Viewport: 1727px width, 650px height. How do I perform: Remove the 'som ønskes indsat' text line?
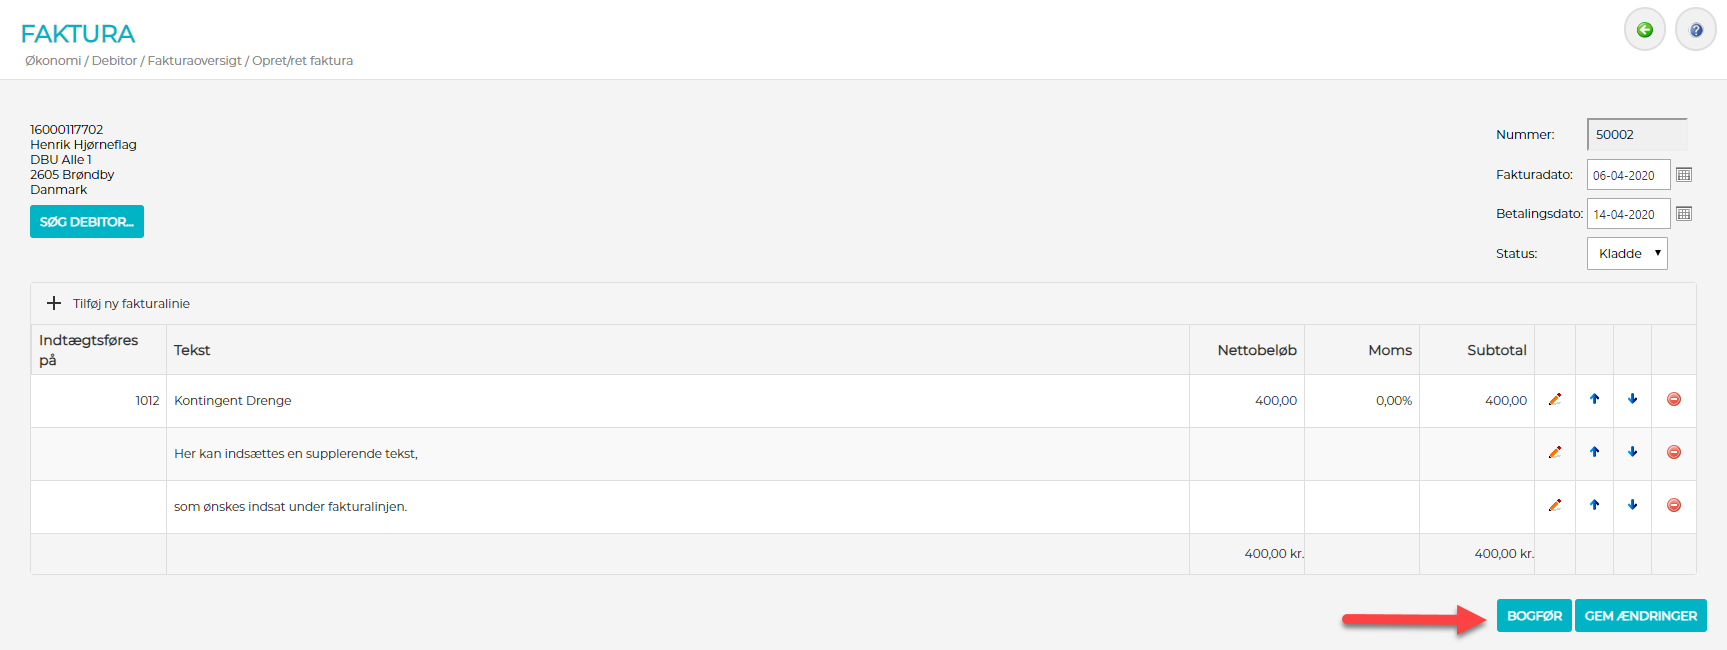tap(1674, 506)
